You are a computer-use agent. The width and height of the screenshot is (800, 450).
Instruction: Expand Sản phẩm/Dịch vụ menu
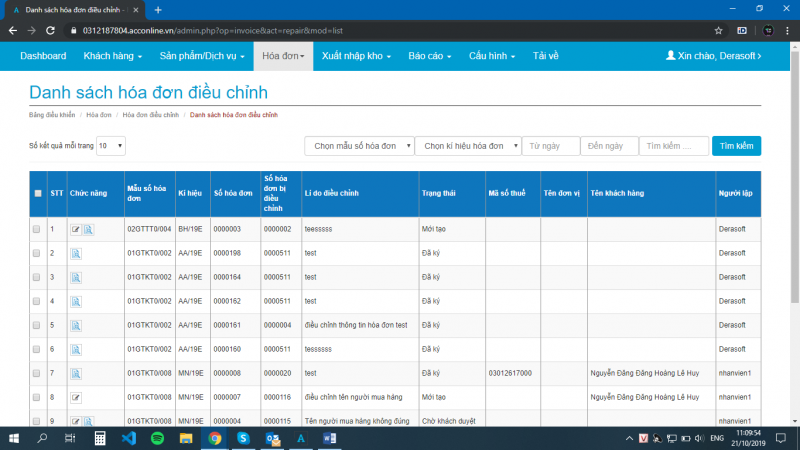pyautogui.click(x=202, y=56)
